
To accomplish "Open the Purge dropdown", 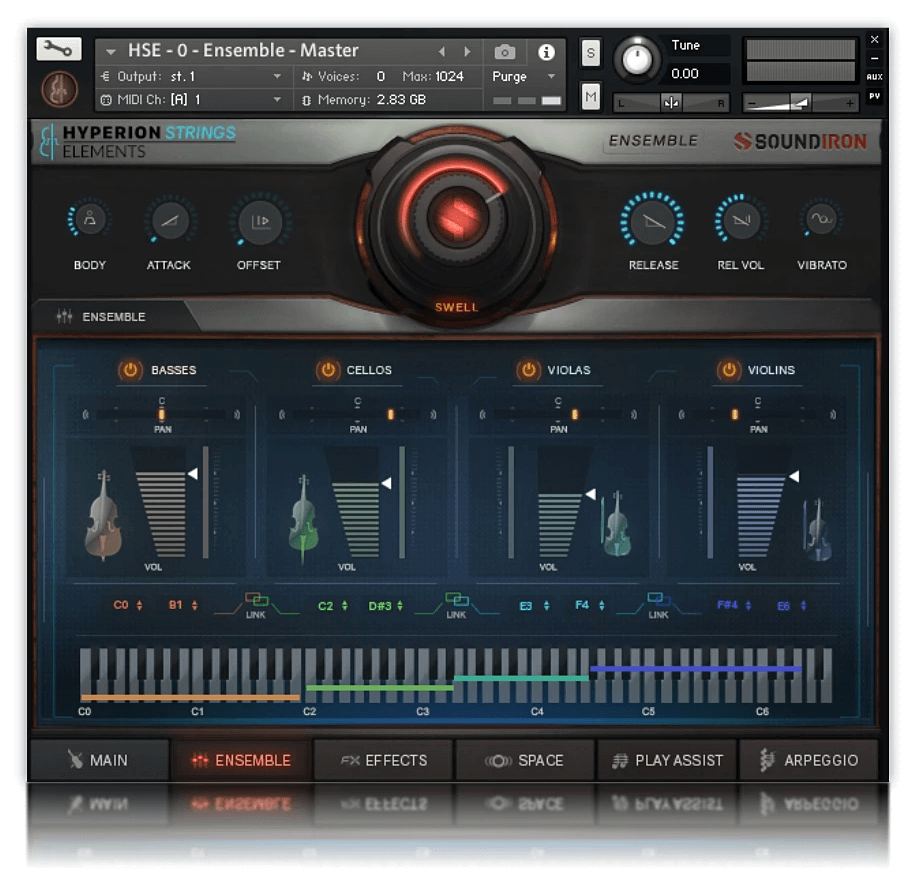I will [x=520, y=75].
